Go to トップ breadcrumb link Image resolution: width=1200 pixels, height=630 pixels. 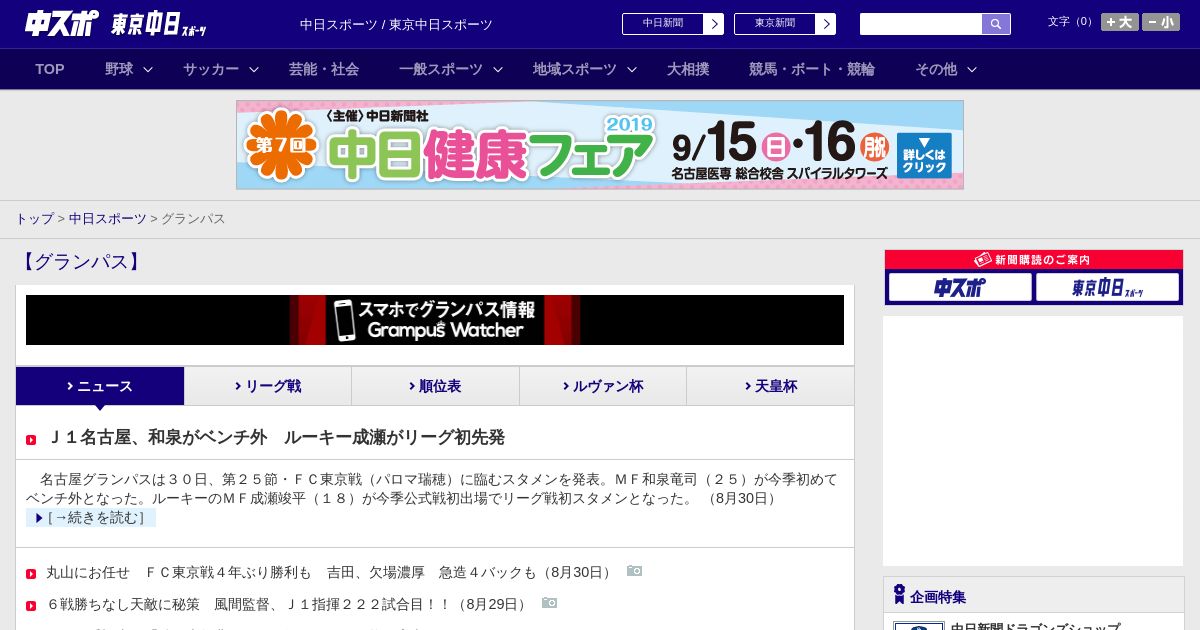pos(34,218)
